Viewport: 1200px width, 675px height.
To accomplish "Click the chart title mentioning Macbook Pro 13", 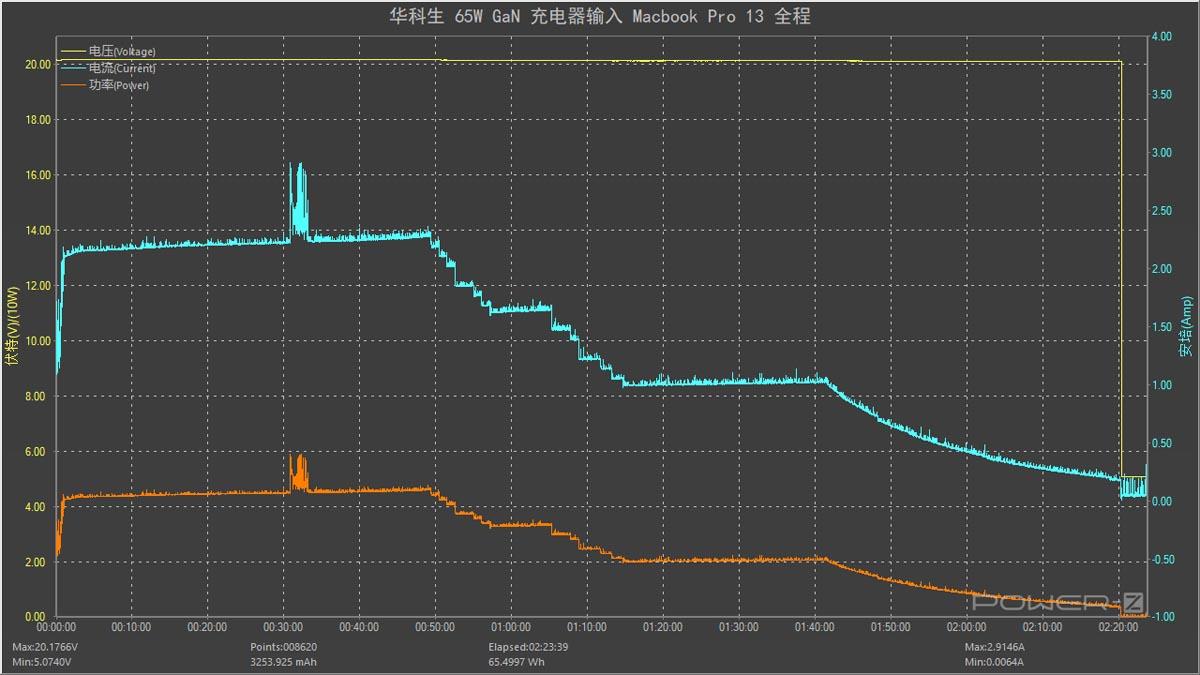I will (599, 16).
